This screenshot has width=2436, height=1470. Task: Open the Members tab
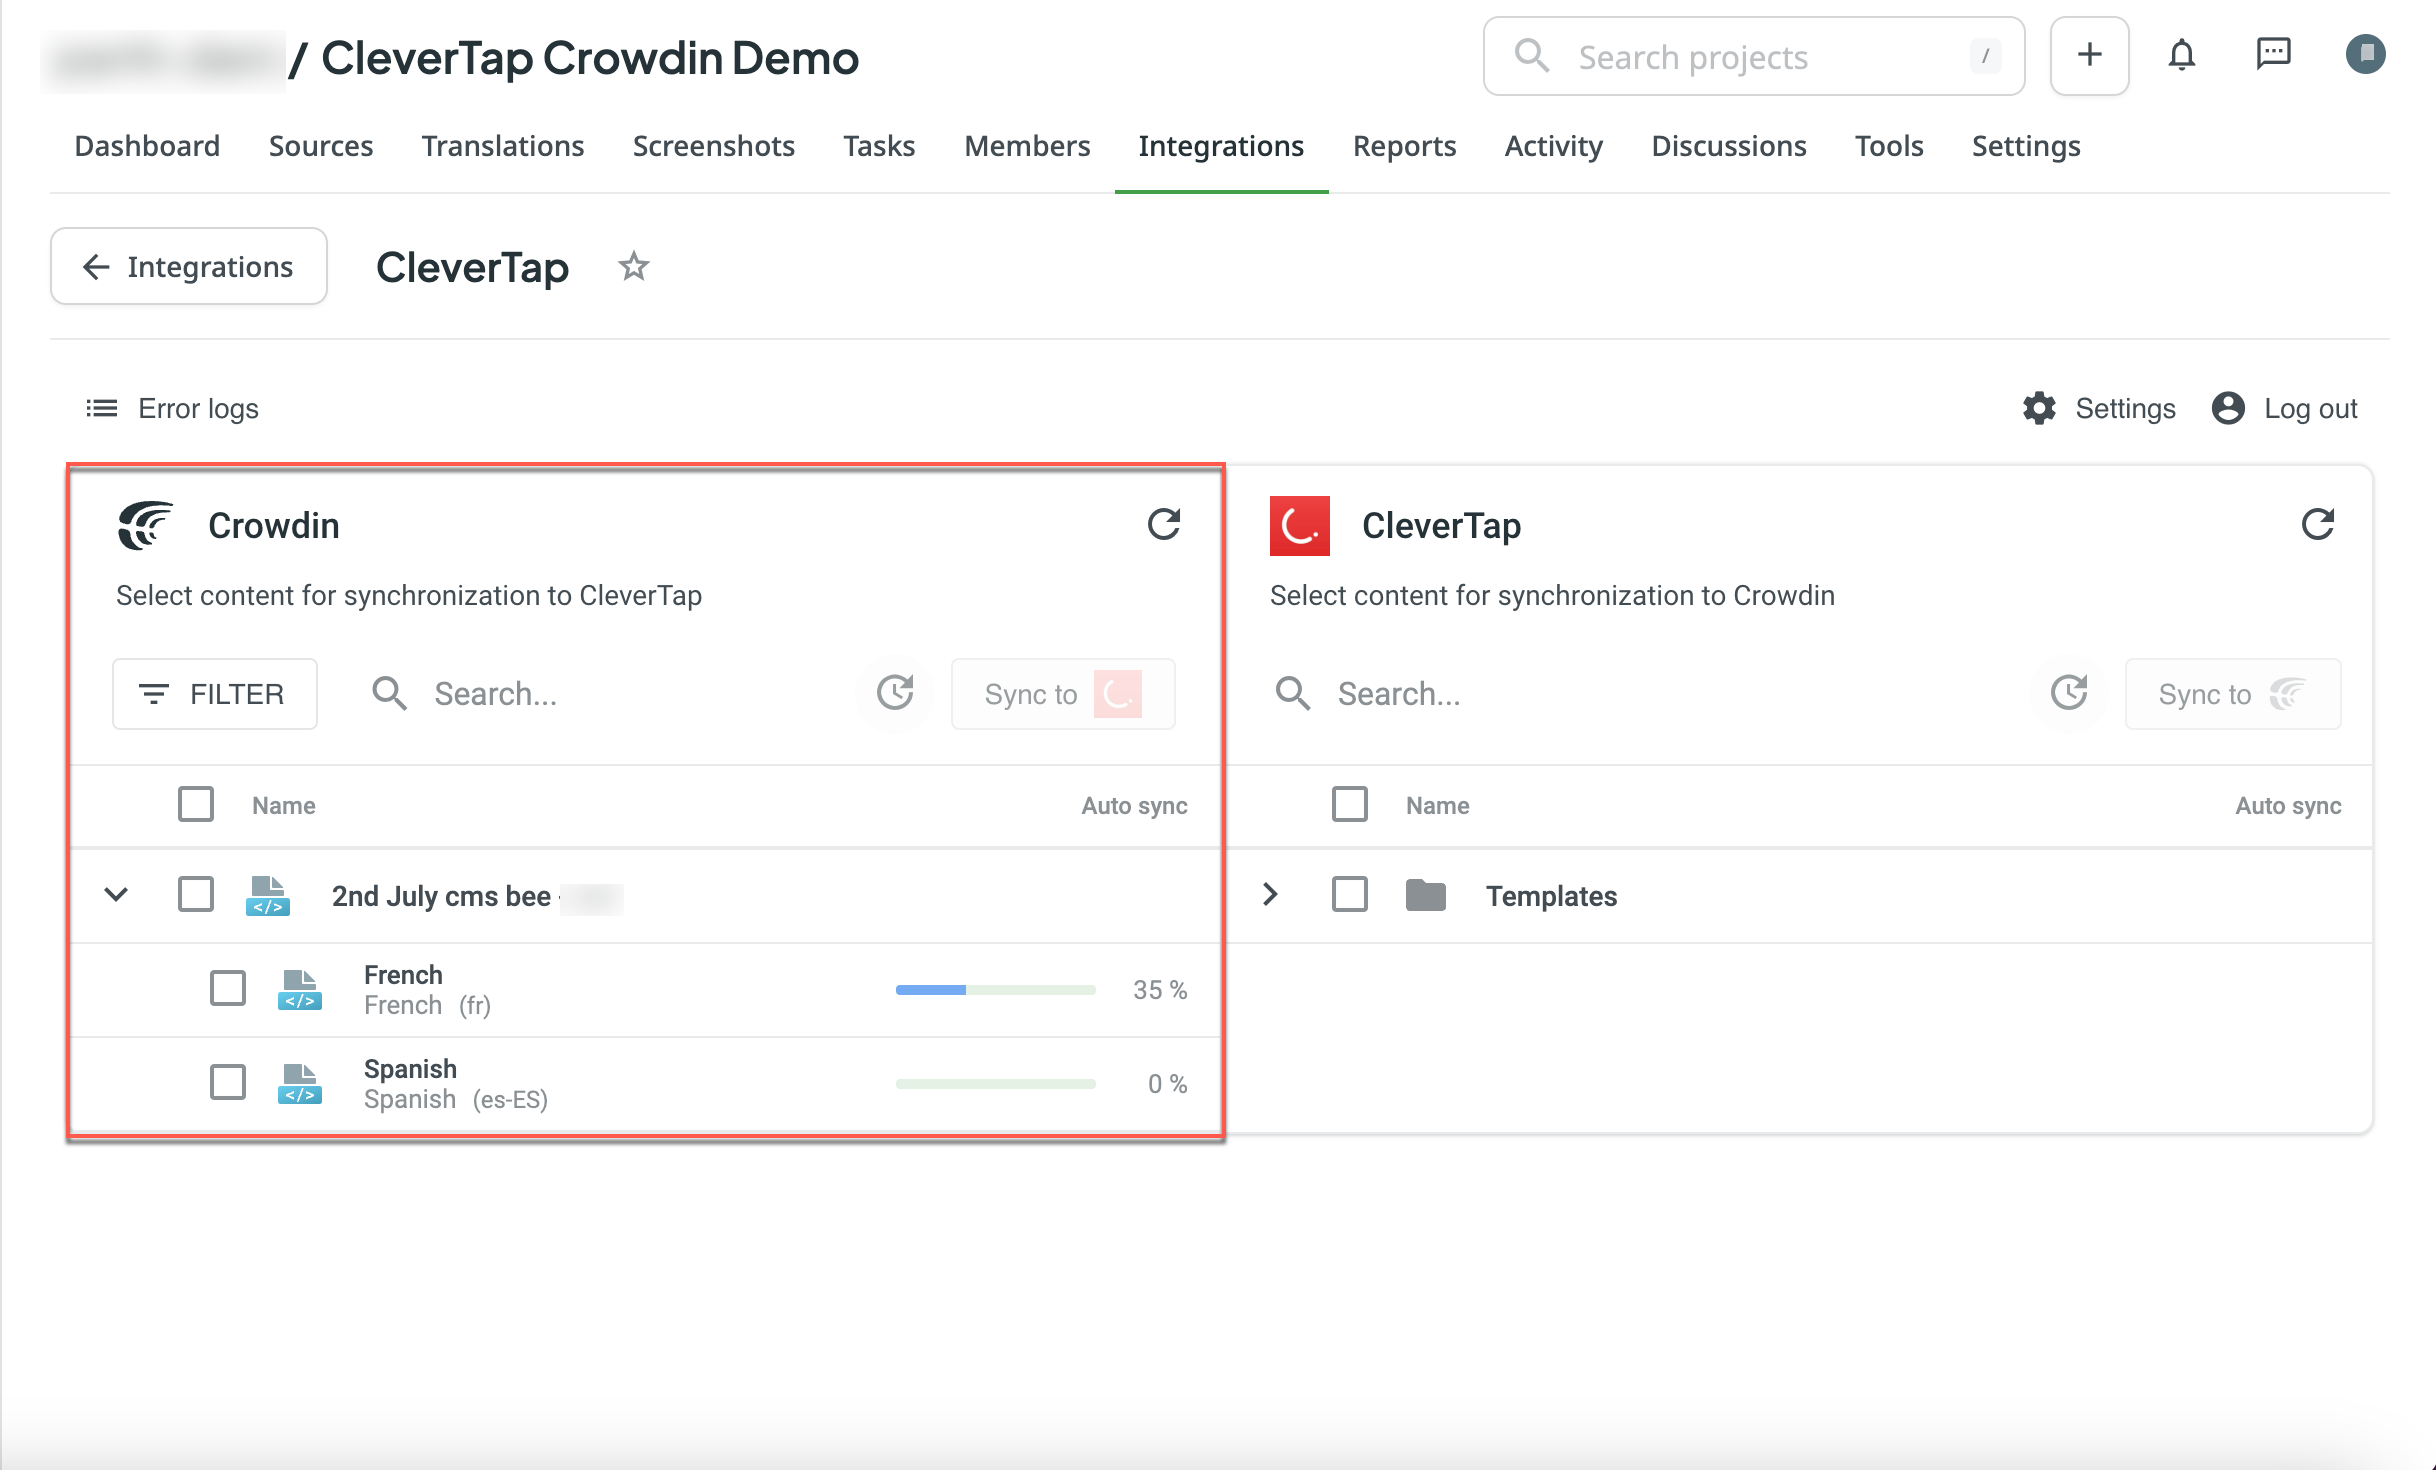click(1027, 146)
